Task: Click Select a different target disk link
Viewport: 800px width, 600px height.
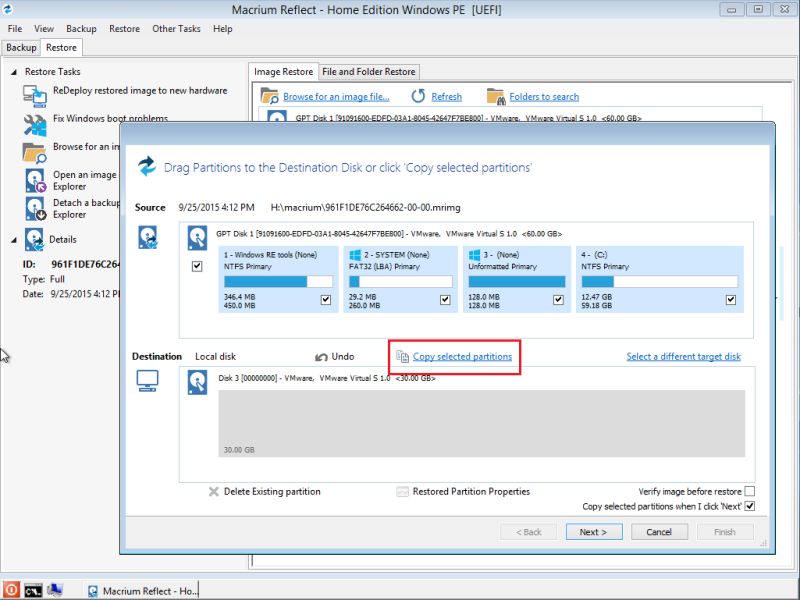Action: pos(684,357)
